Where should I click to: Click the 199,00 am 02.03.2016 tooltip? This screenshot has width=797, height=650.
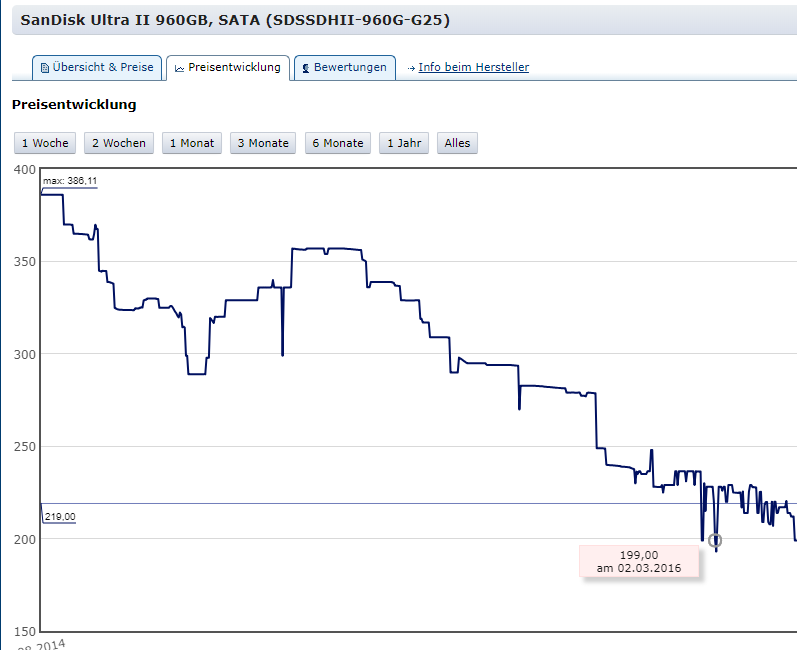[x=639, y=562]
